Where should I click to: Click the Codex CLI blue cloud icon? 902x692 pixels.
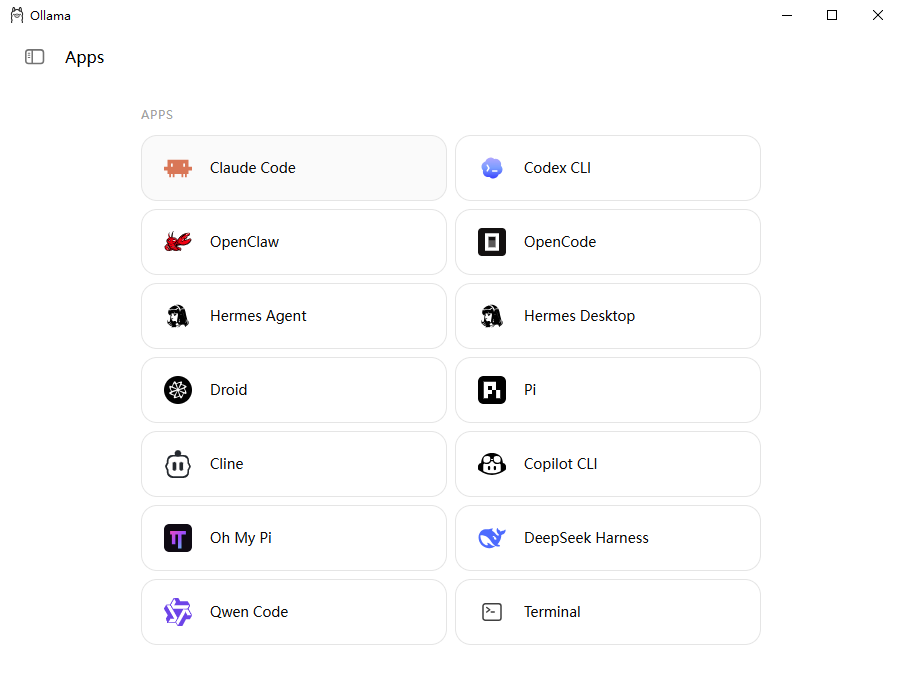492,168
